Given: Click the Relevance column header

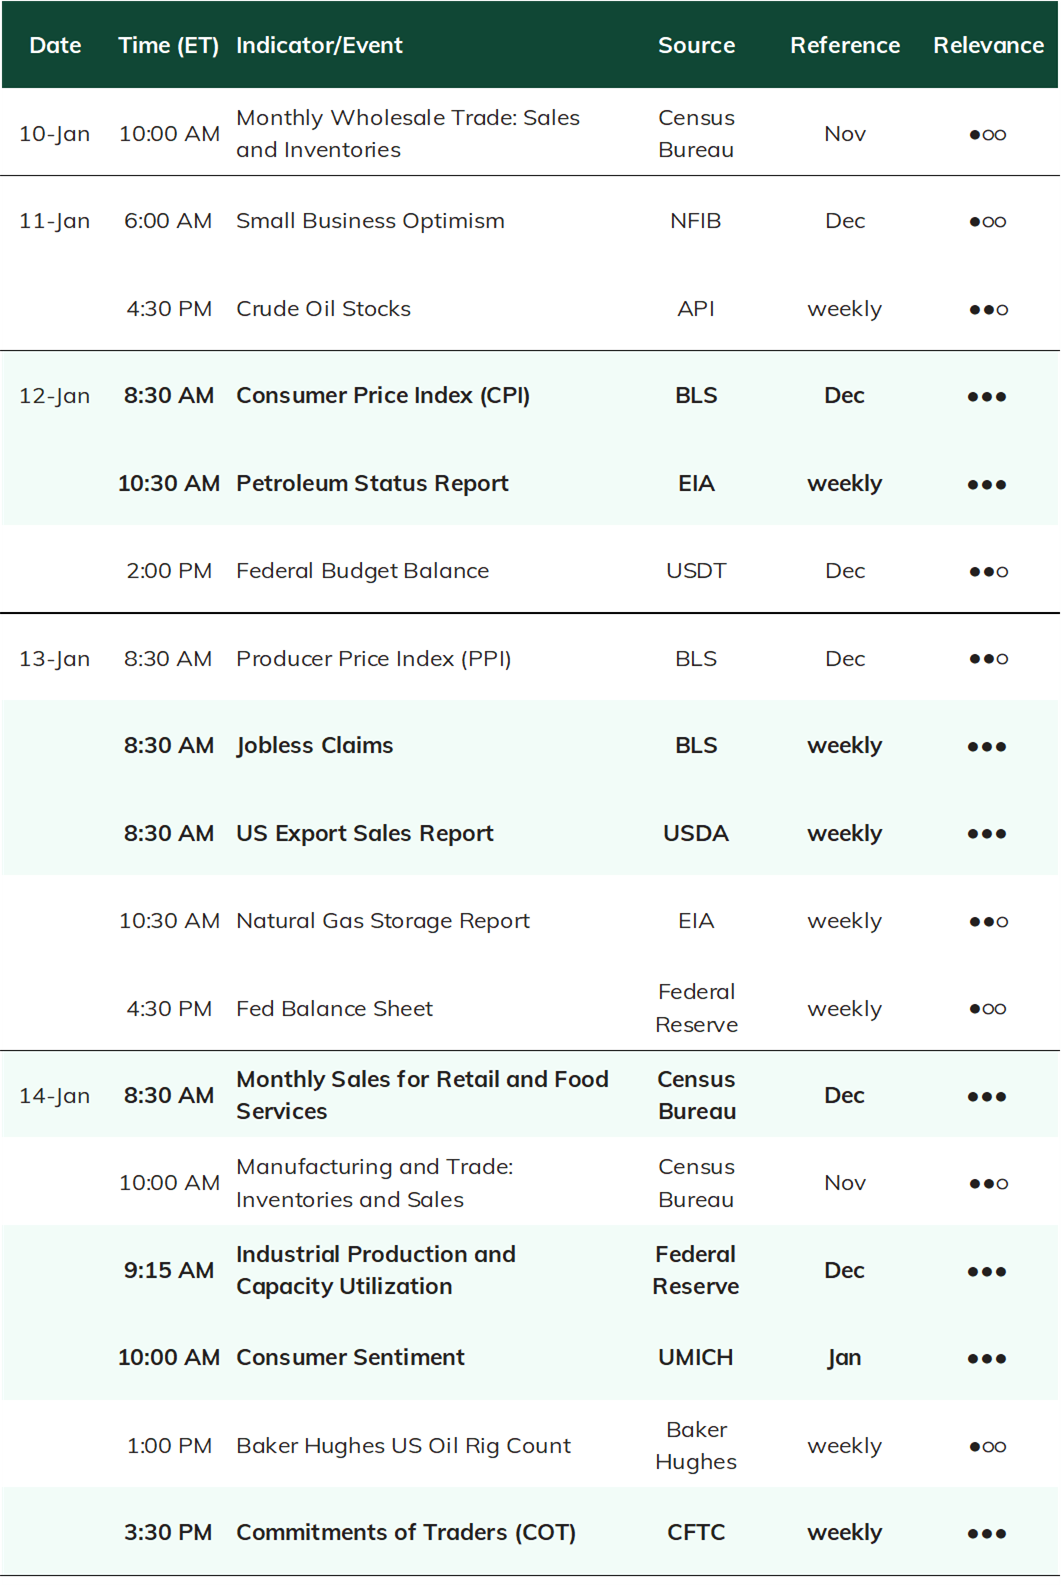Looking at the screenshot, I should point(988,45).
